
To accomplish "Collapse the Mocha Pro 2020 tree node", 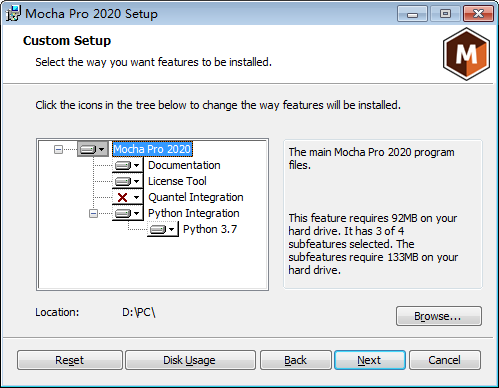I will click(58, 149).
